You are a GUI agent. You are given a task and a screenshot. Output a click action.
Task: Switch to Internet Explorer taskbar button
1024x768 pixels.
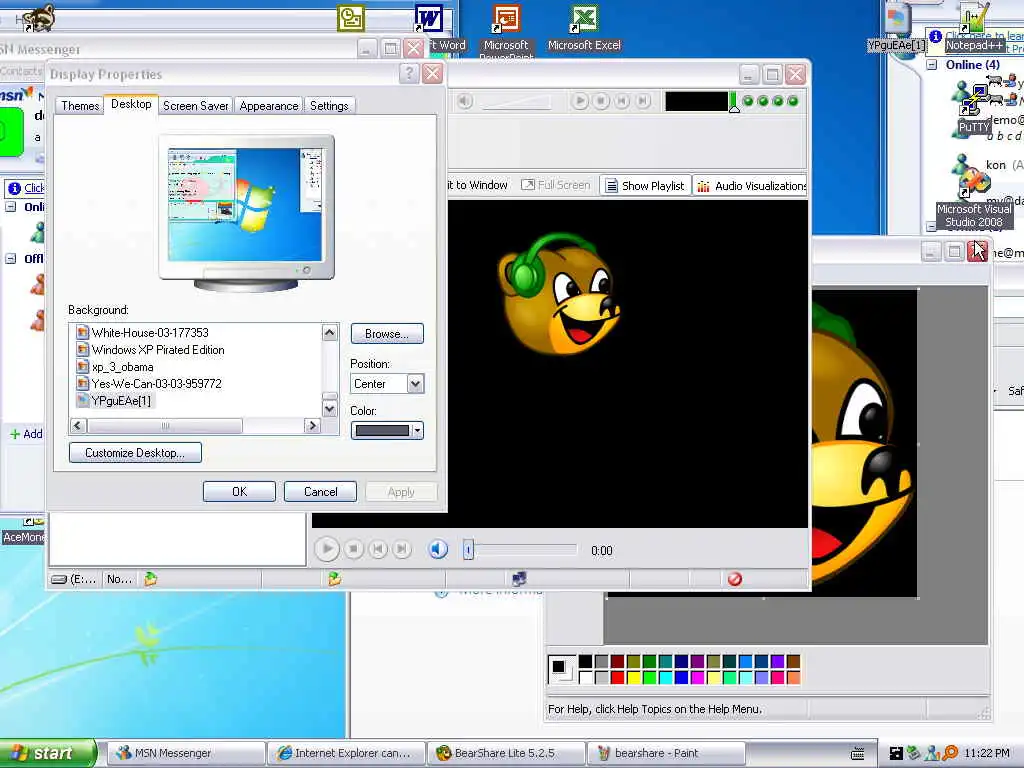tap(346, 753)
